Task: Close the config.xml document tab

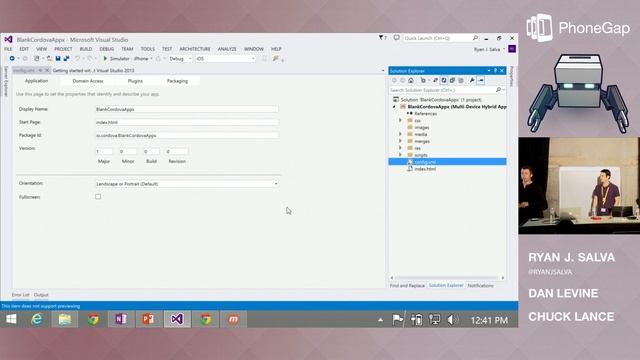Action: point(47,70)
